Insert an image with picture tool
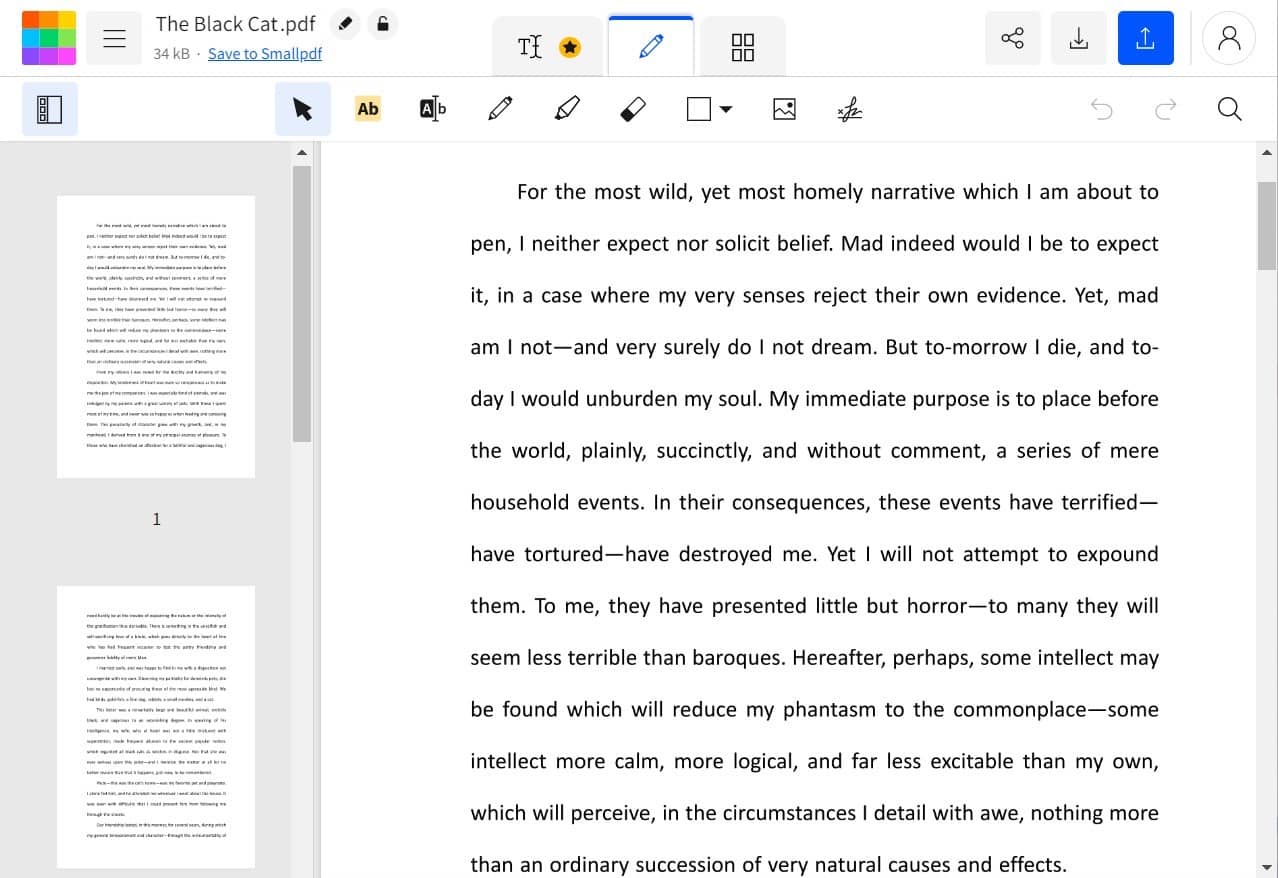This screenshot has width=1278, height=878. point(785,109)
